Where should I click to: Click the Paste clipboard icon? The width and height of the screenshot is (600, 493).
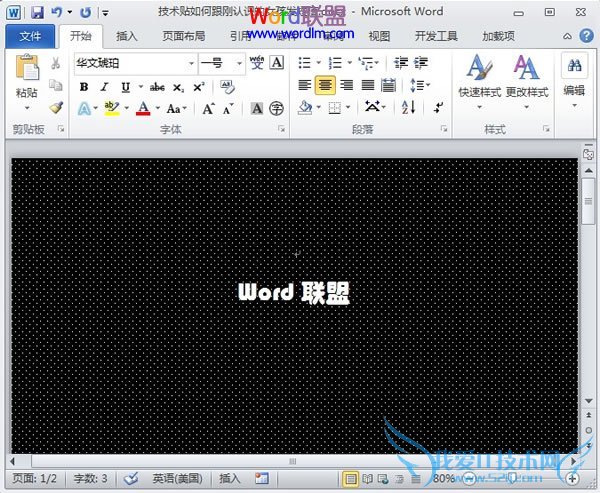(x=27, y=67)
